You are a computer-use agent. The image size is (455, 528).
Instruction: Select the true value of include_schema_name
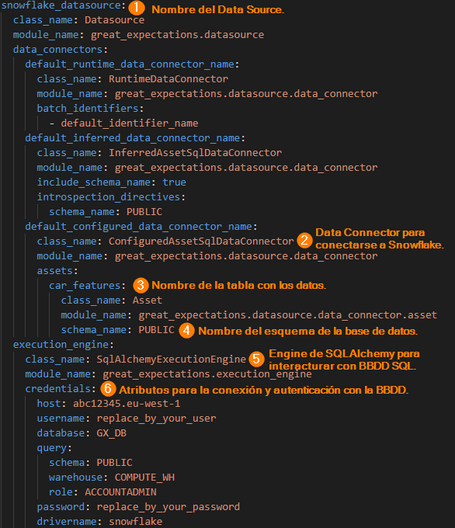point(174,182)
